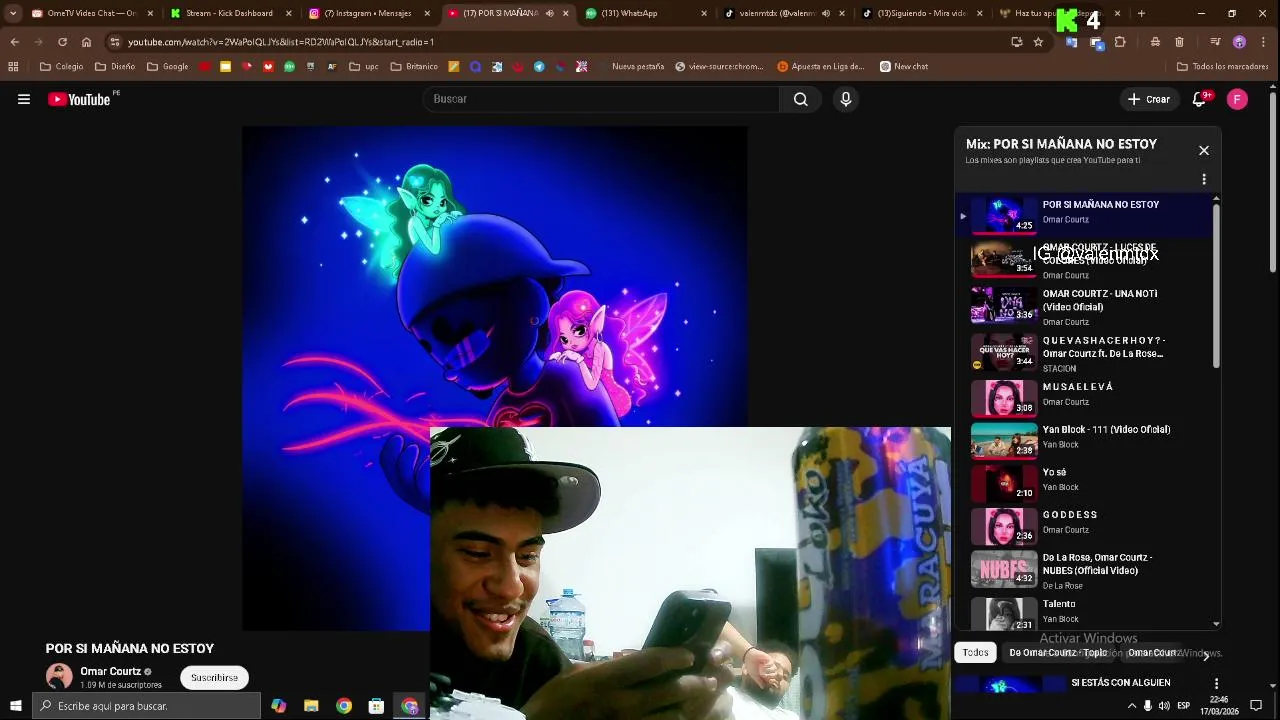Open the account avatar menu
1280x720 pixels.
coord(1237,99)
